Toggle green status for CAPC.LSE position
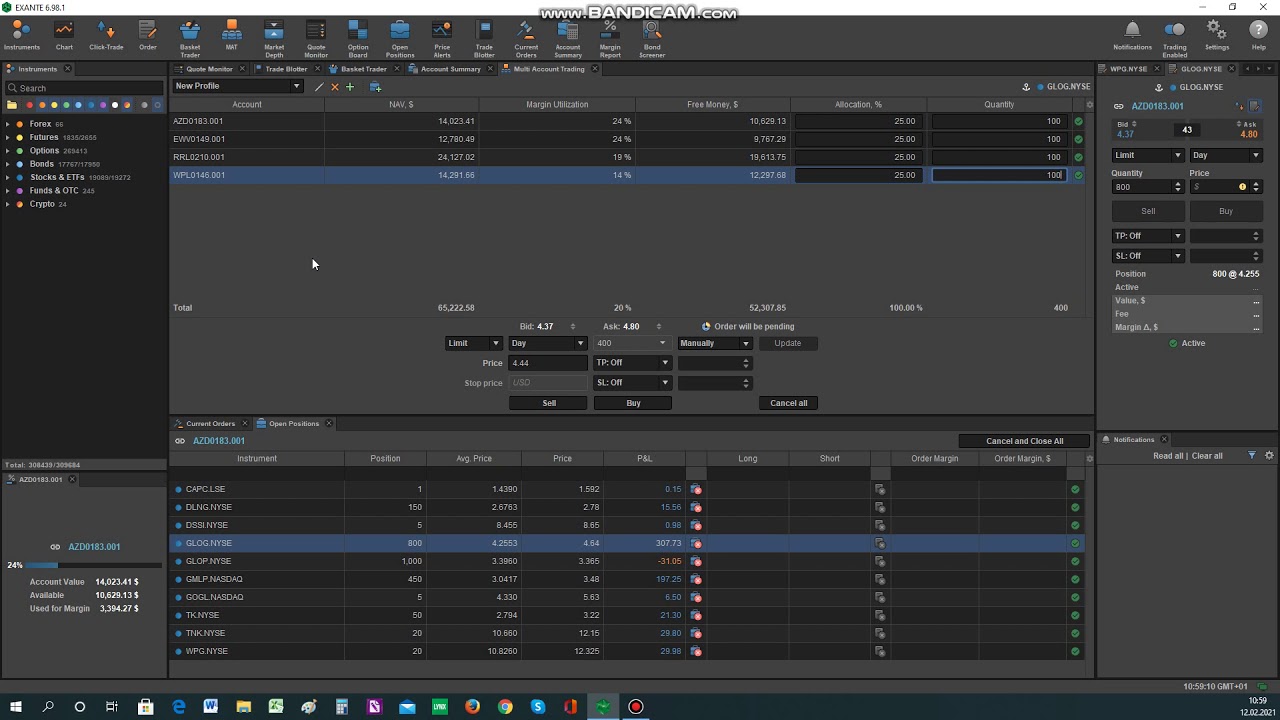The width and height of the screenshot is (1280, 720). 1075,489
